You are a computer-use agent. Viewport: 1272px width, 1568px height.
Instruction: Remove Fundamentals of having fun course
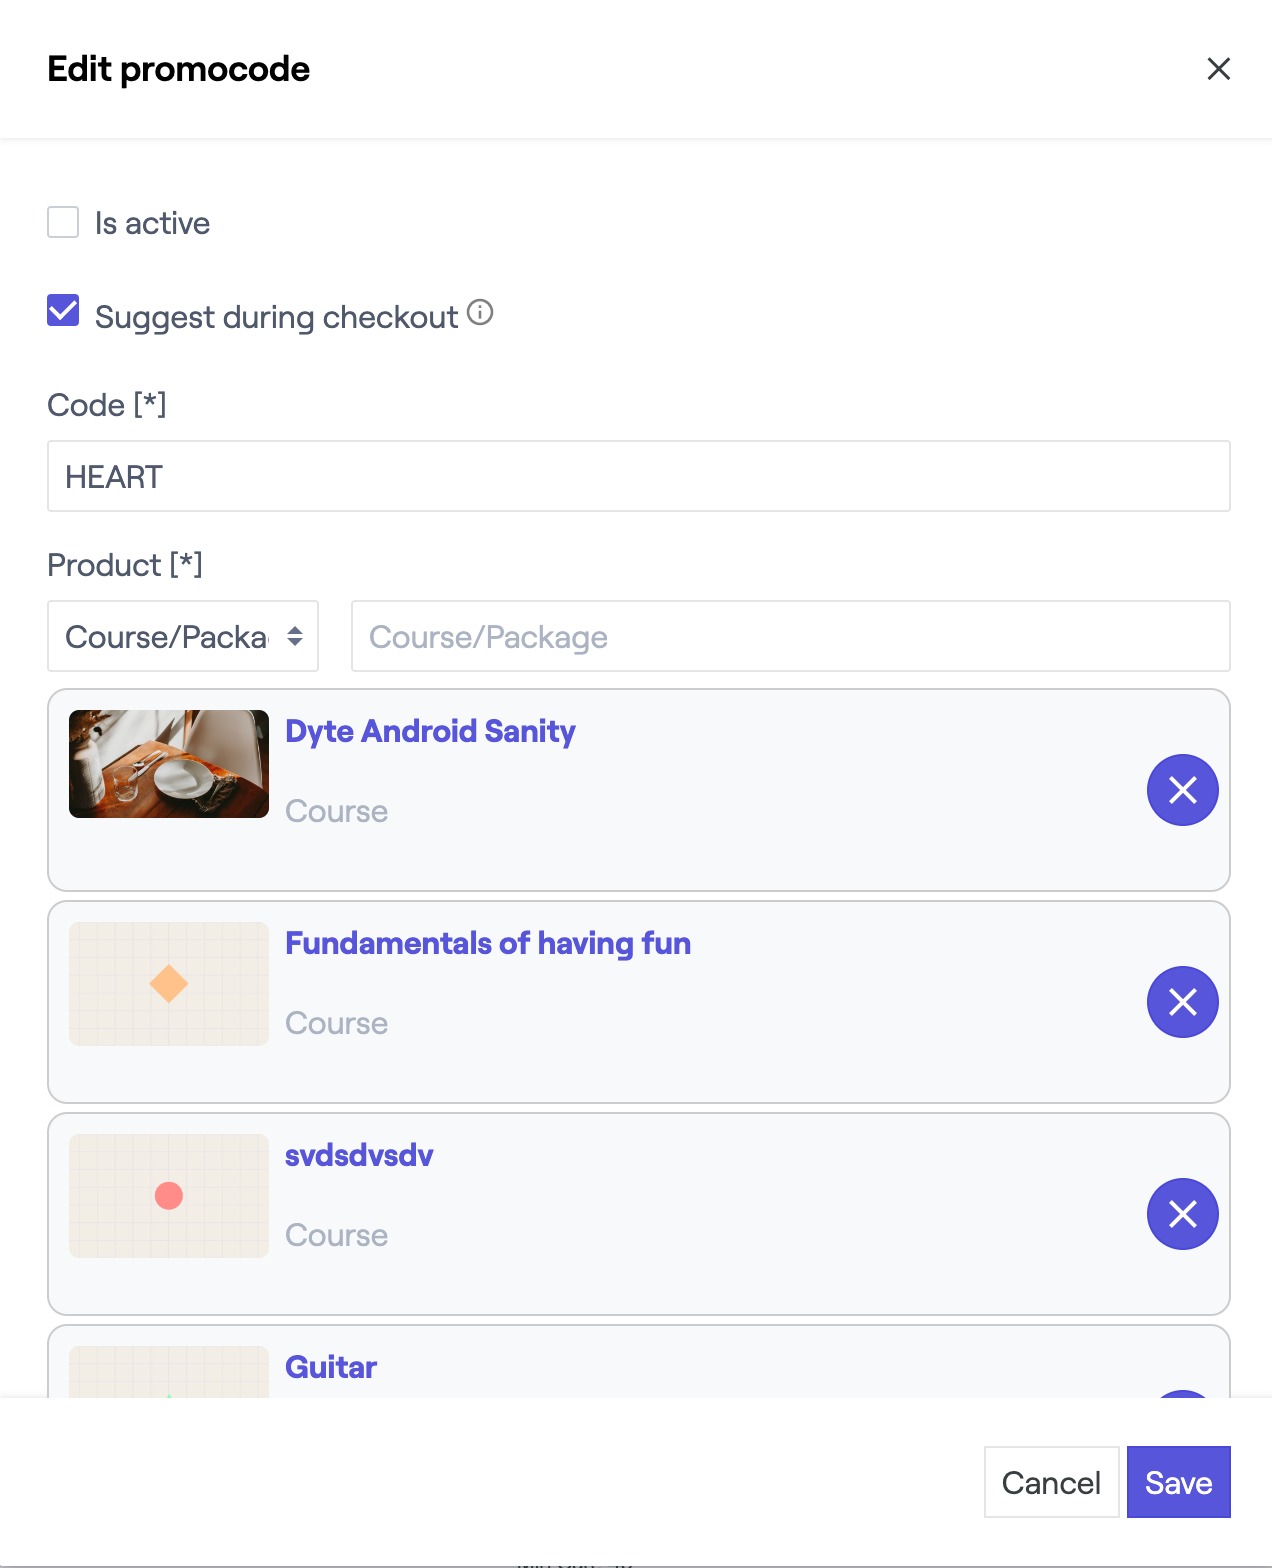[1182, 1002]
